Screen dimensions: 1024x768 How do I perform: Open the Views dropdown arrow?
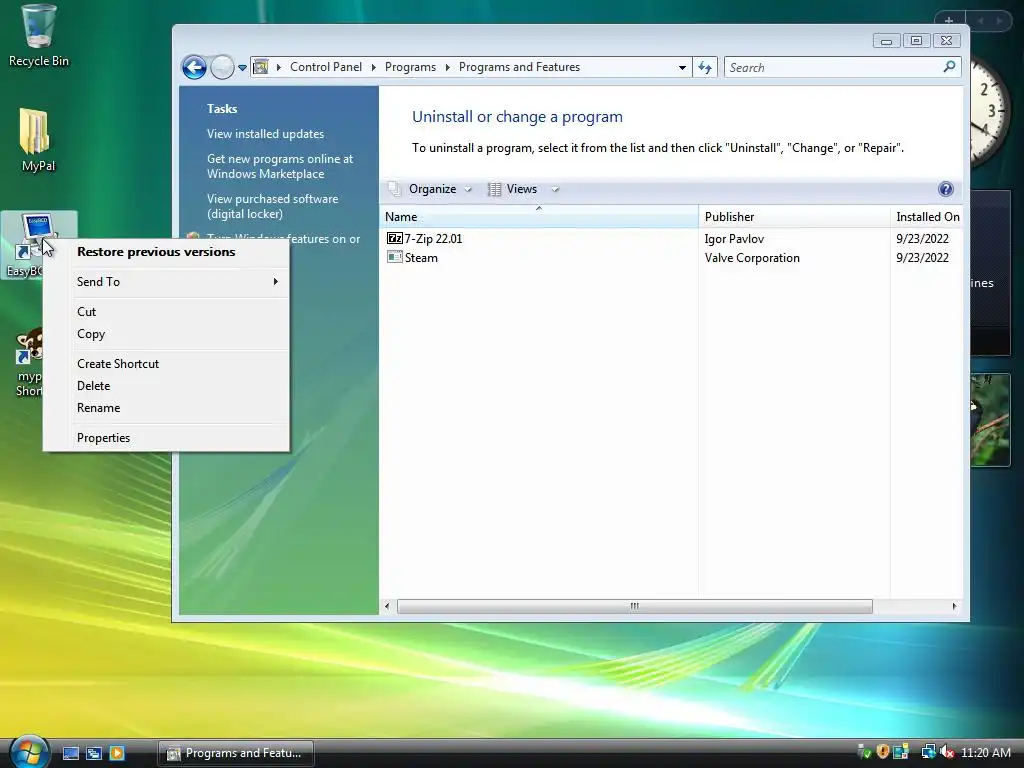(555, 189)
